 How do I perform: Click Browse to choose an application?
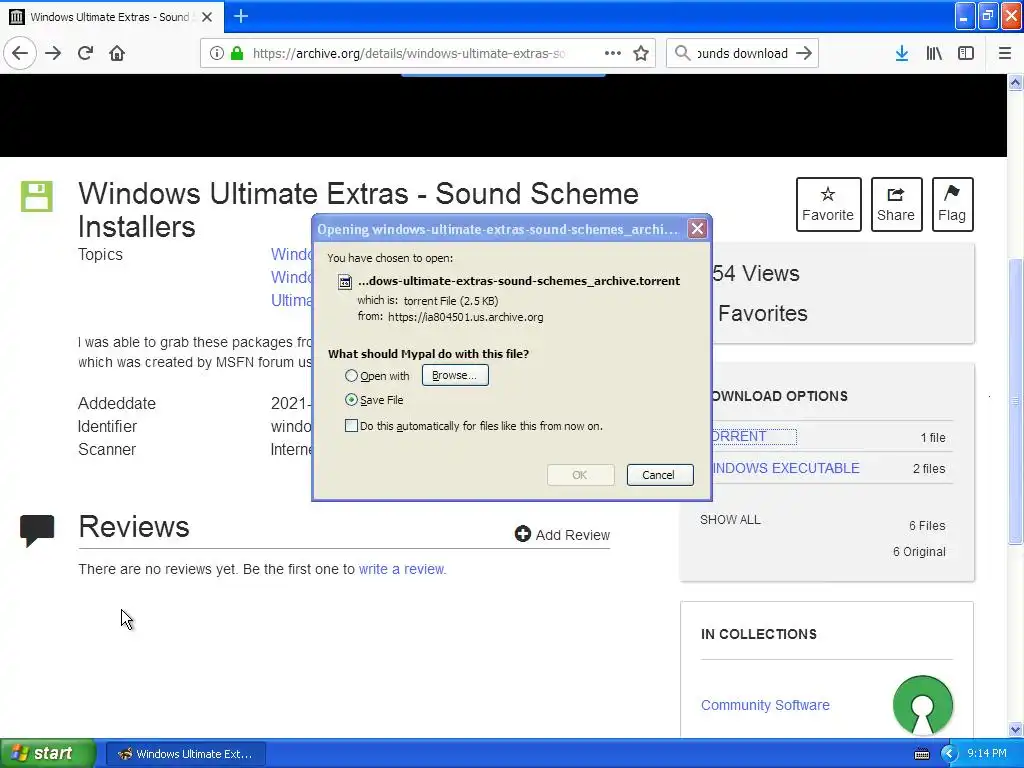click(x=455, y=375)
